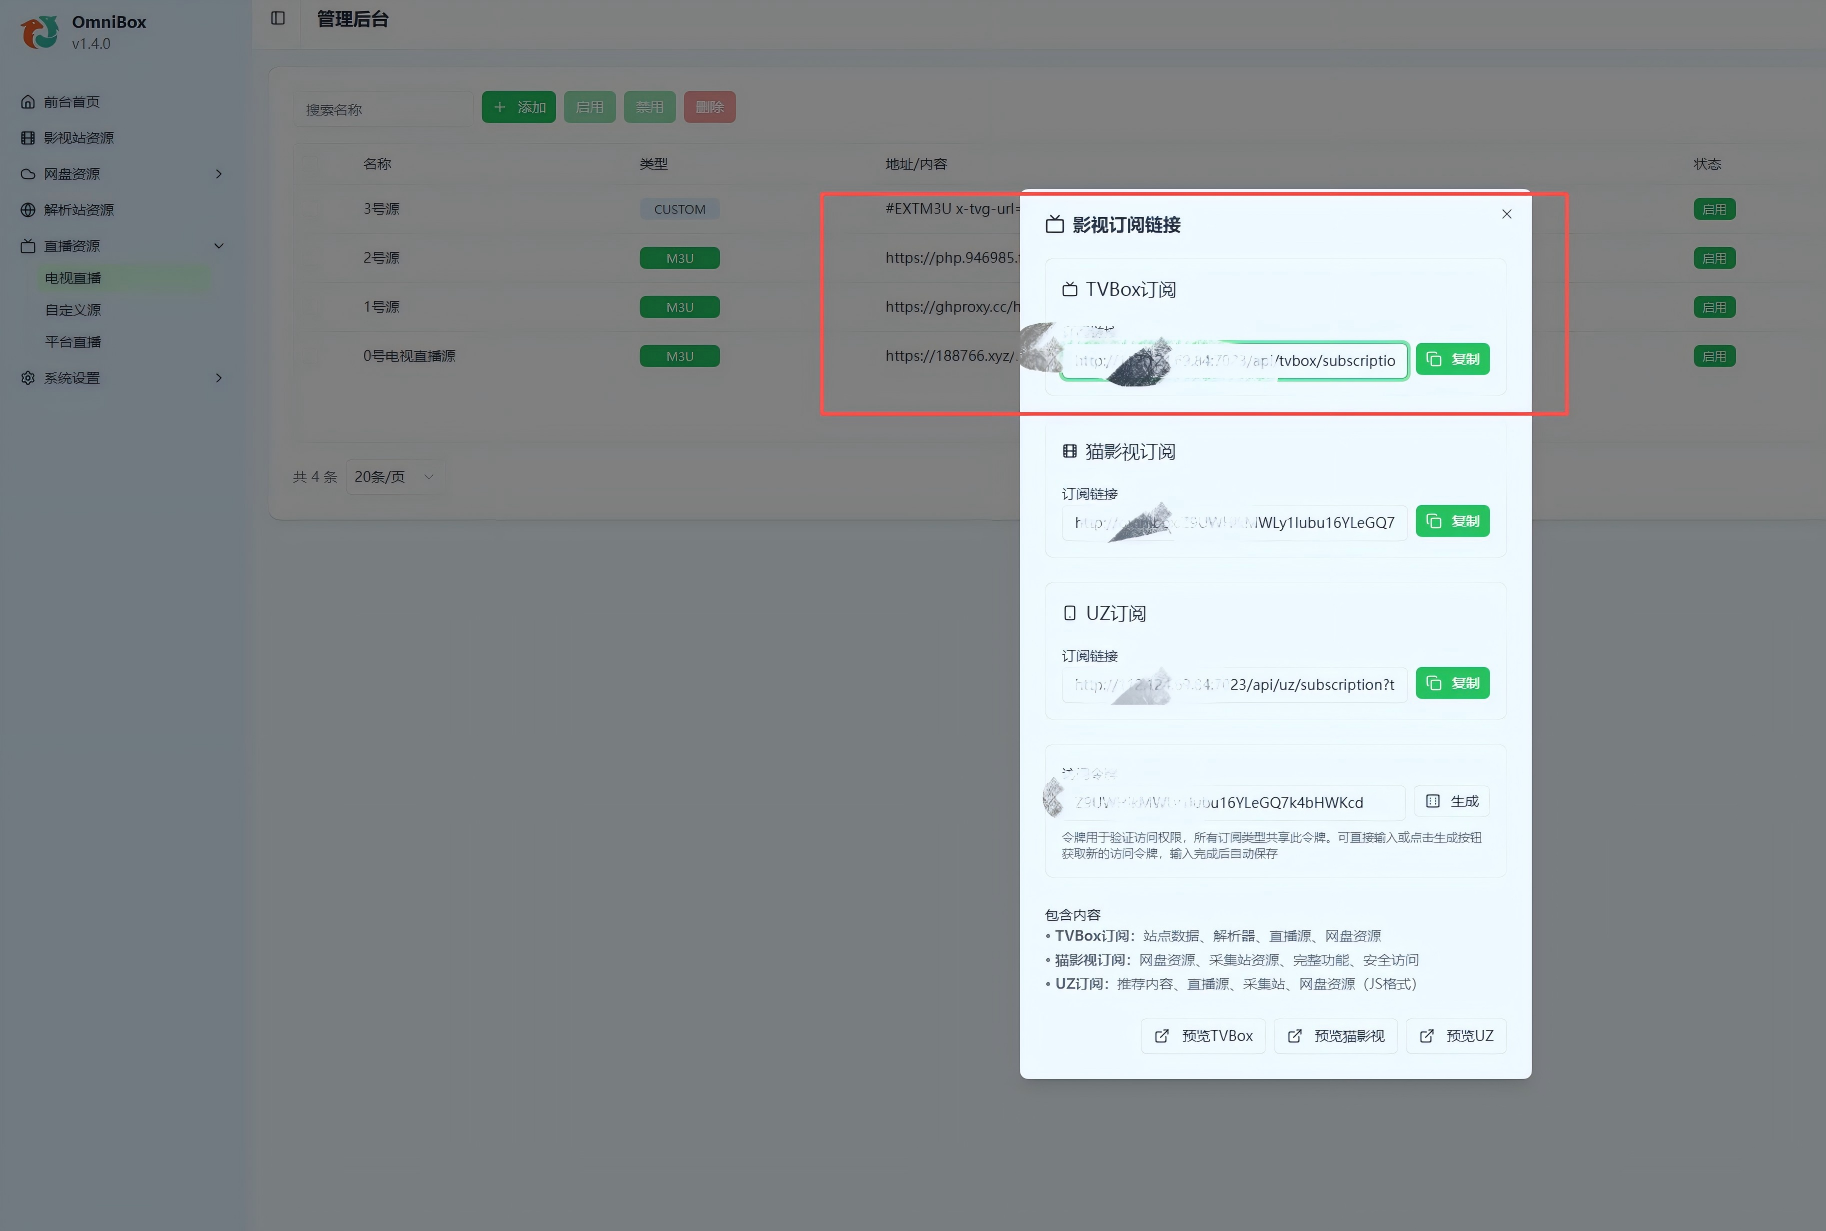The height and width of the screenshot is (1231, 1826).
Task: Copy the TVBox subscription link
Action: click(x=1453, y=359)
